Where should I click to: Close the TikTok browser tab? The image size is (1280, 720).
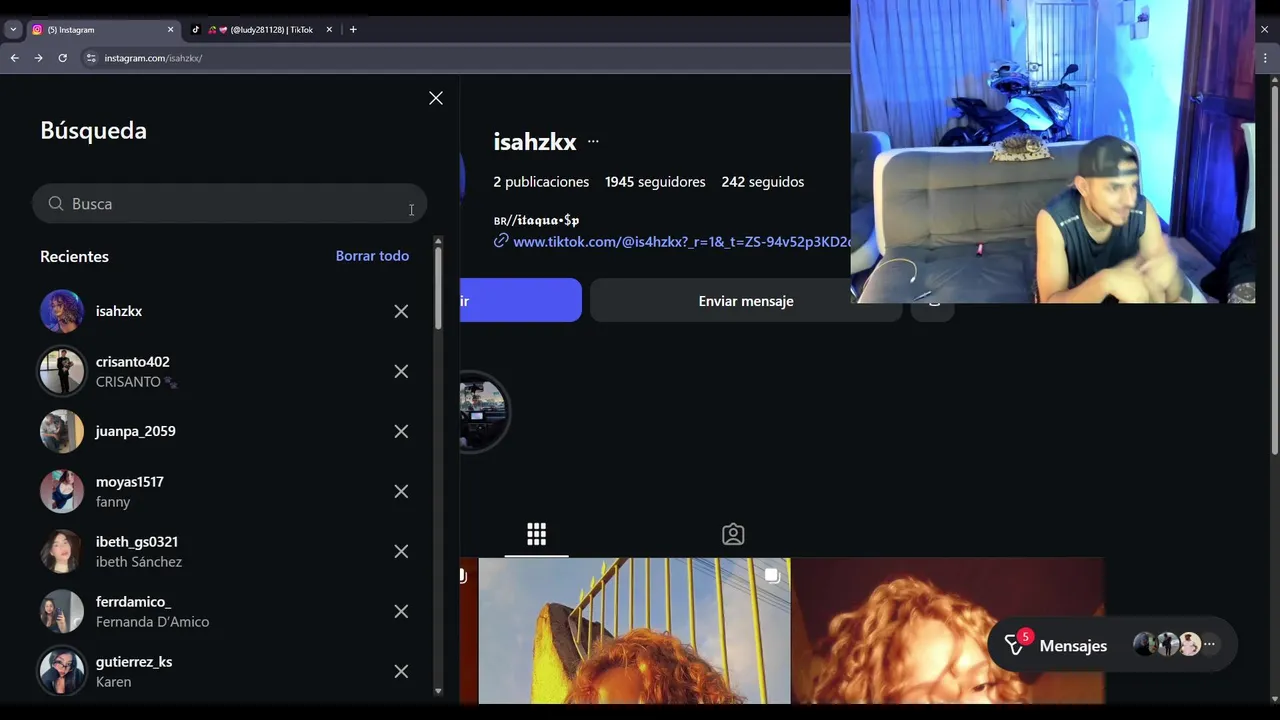329,30
